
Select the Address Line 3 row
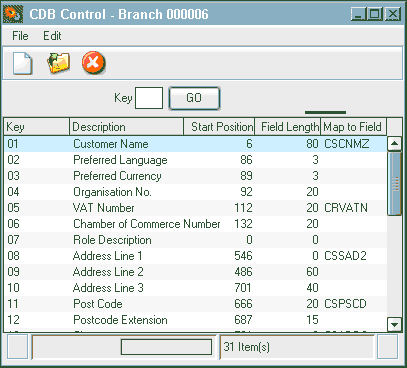pos(195,288)
